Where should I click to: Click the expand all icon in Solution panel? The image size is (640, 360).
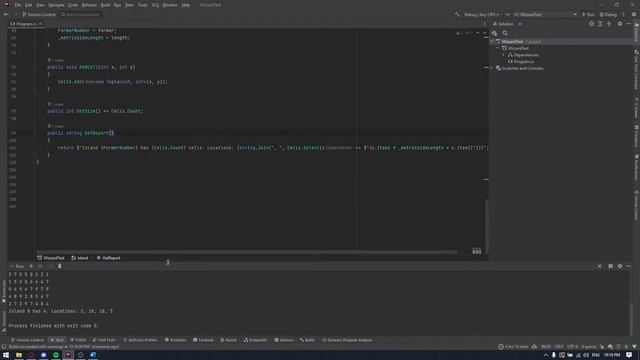tap(600, 24)
